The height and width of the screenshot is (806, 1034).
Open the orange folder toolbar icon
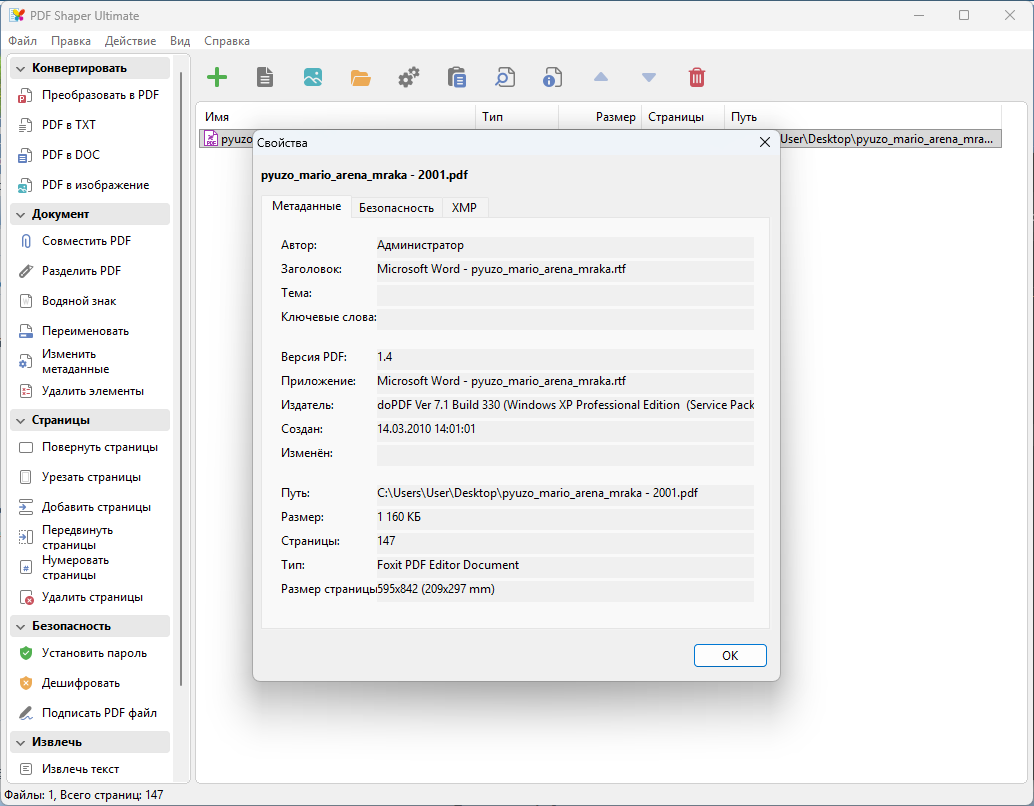360,78
